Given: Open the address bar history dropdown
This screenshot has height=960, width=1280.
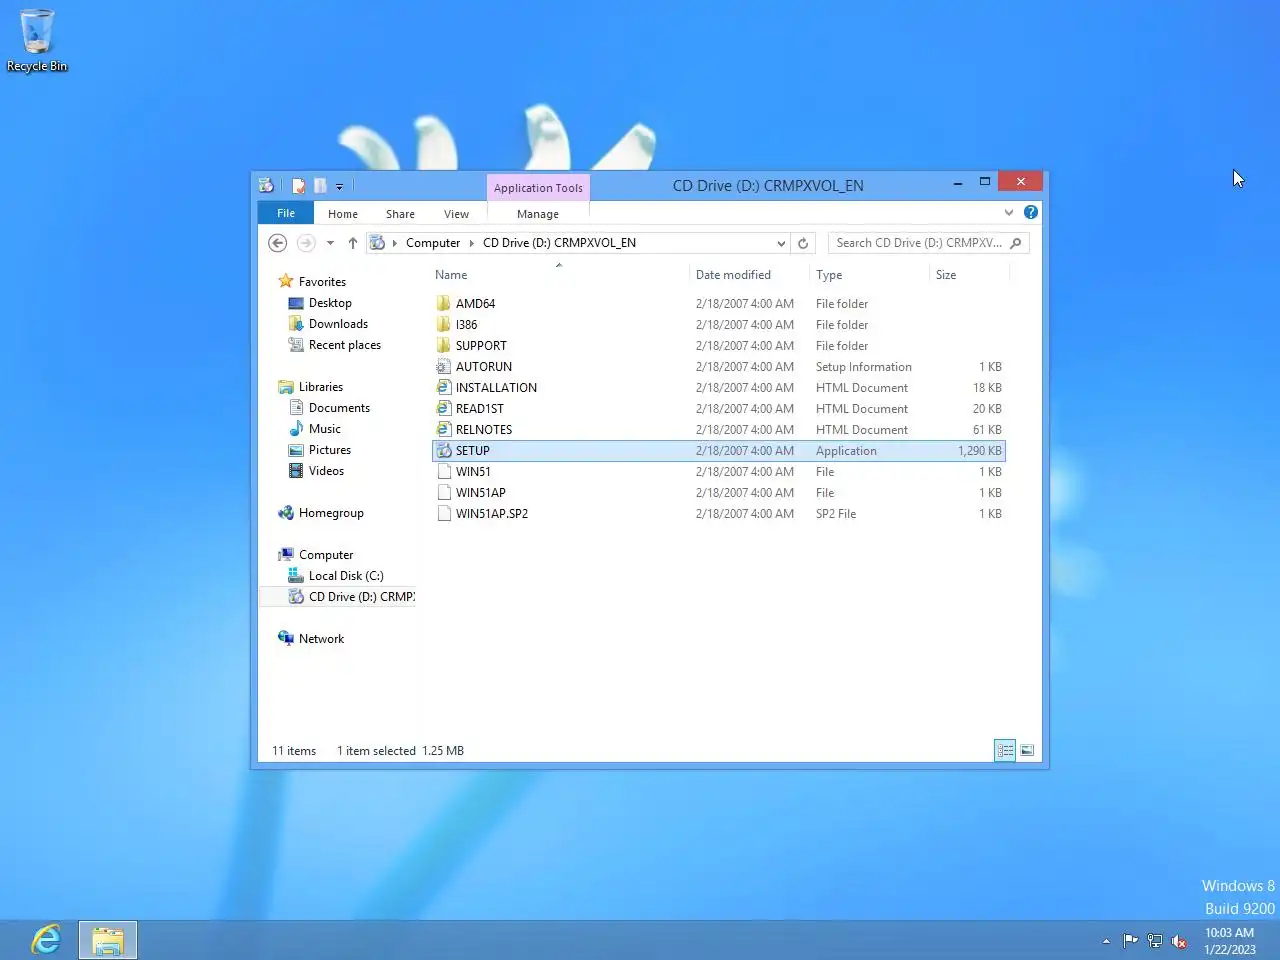Looking at the screenshot, I should click(x=781, y=243).
